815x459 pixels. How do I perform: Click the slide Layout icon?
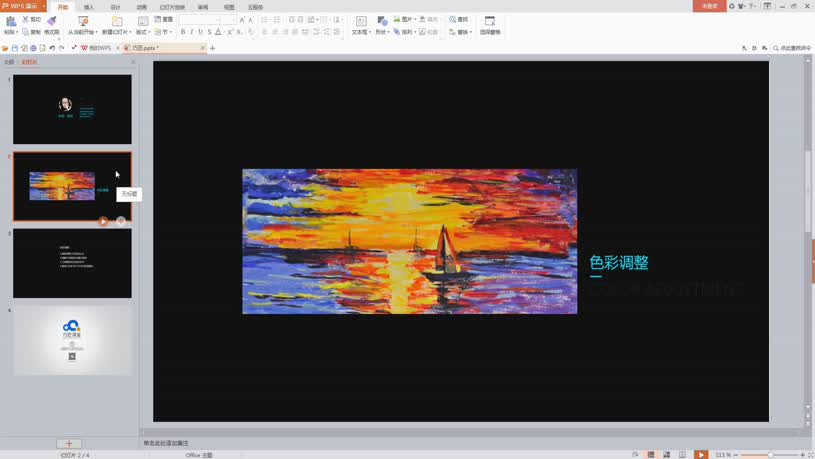(x=142, y=21)
